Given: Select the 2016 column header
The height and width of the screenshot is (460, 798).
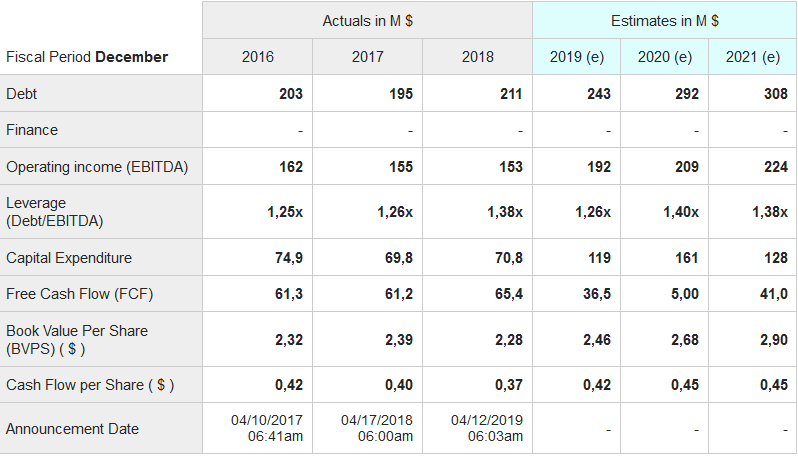Looking at the screenshot, I should (x=258, y=57).
